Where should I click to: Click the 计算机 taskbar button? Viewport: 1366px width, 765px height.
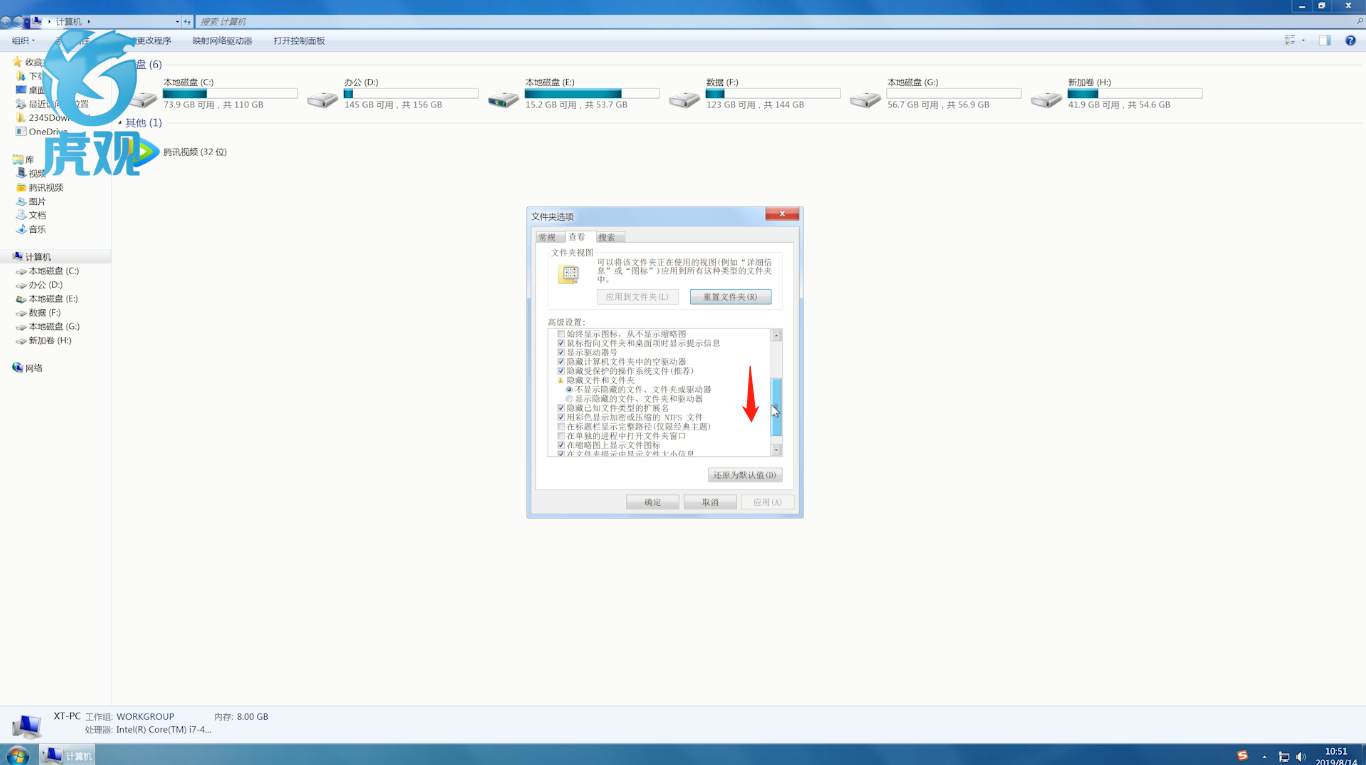pyautogui.click(x=68, y=756)
